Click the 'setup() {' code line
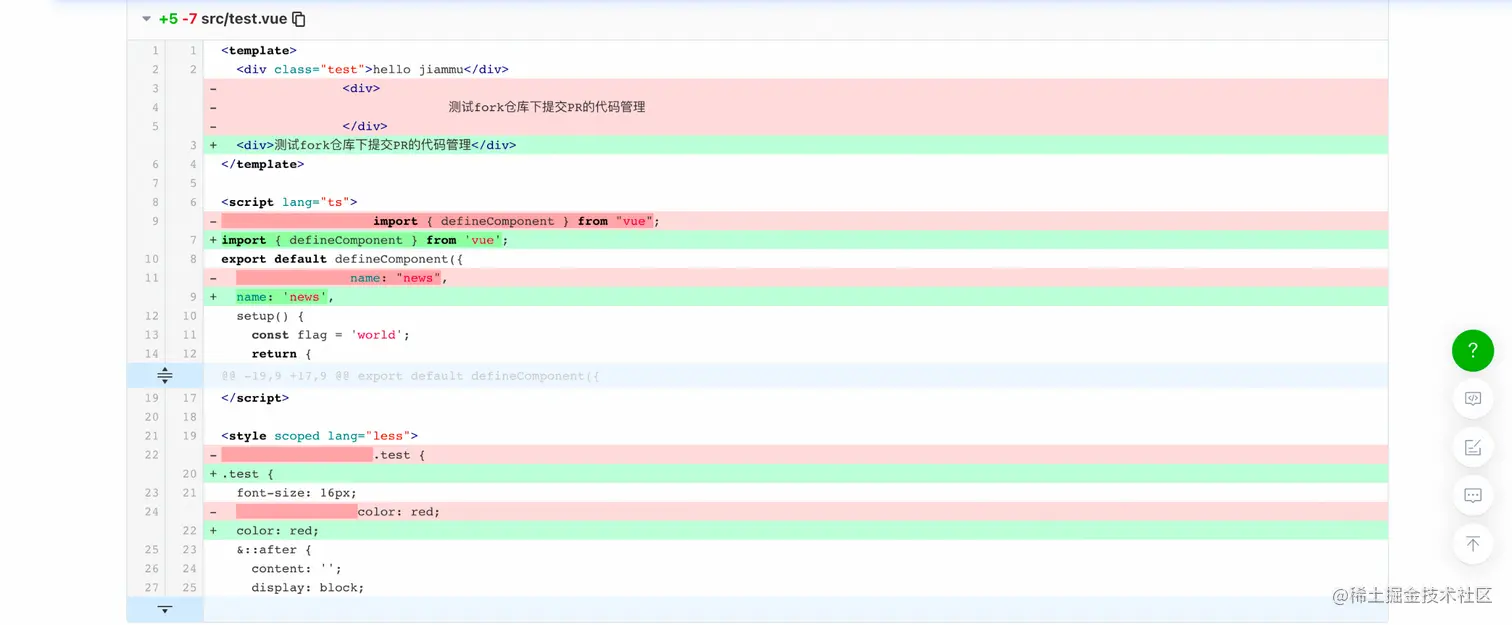 pyautogui.click(x=795, y=316)
